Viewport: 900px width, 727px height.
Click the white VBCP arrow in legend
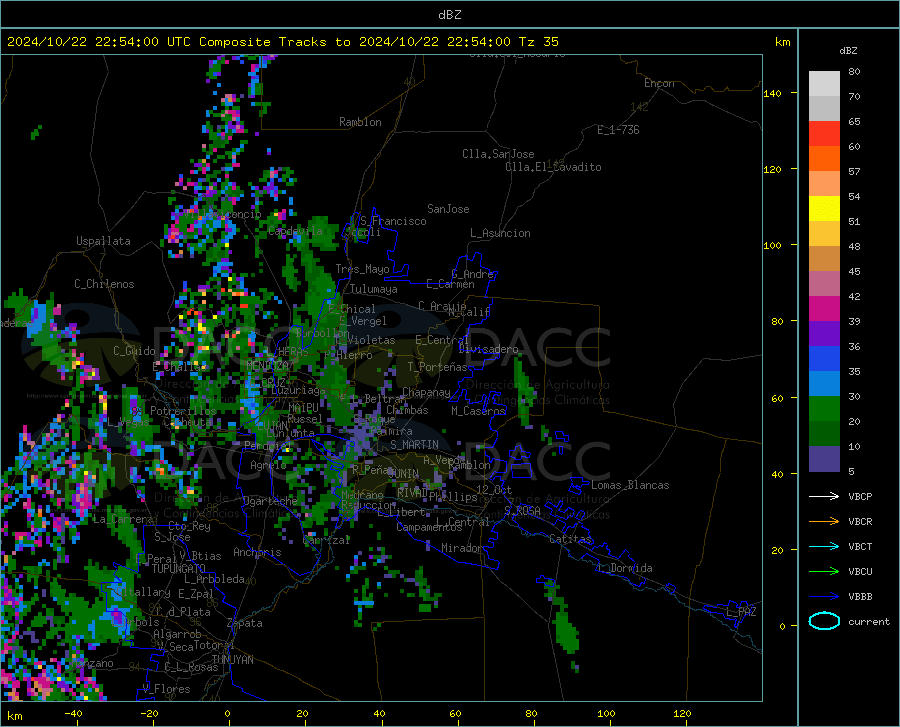(824, 496)
